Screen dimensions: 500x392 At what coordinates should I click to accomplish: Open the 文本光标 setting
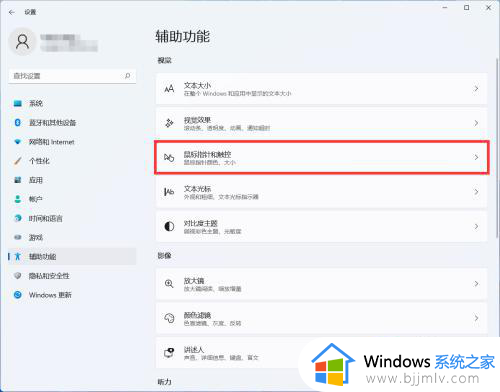click(x=322, y=192)
